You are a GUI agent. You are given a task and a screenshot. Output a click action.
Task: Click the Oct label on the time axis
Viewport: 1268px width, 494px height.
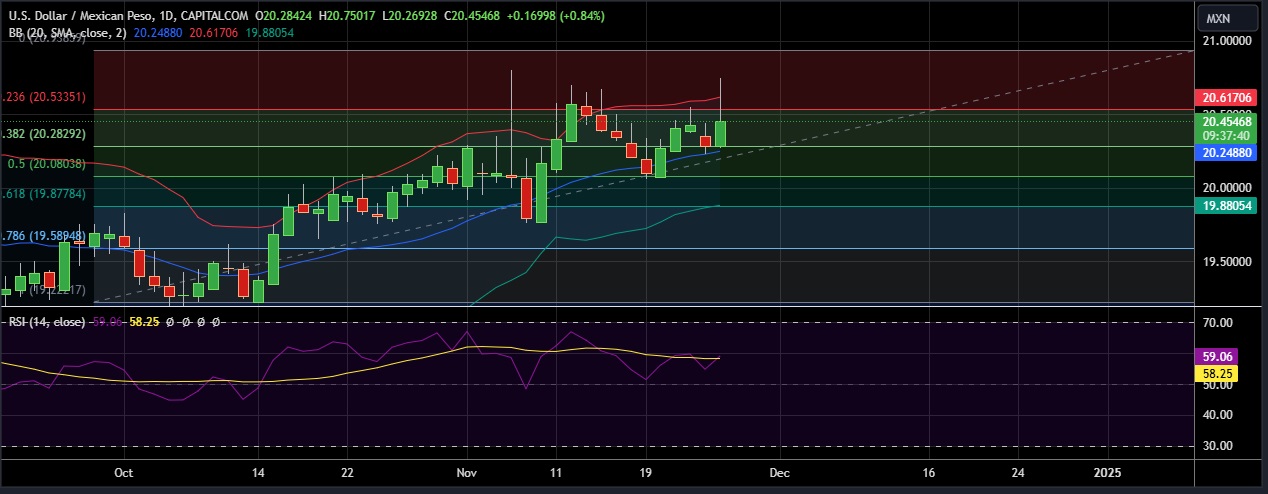(123, 471)
